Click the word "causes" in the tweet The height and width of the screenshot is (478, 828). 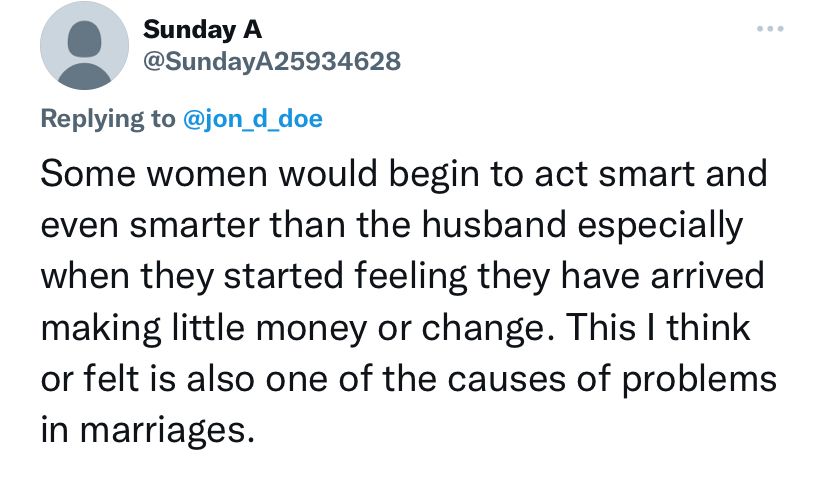click(x=506, y=380)
